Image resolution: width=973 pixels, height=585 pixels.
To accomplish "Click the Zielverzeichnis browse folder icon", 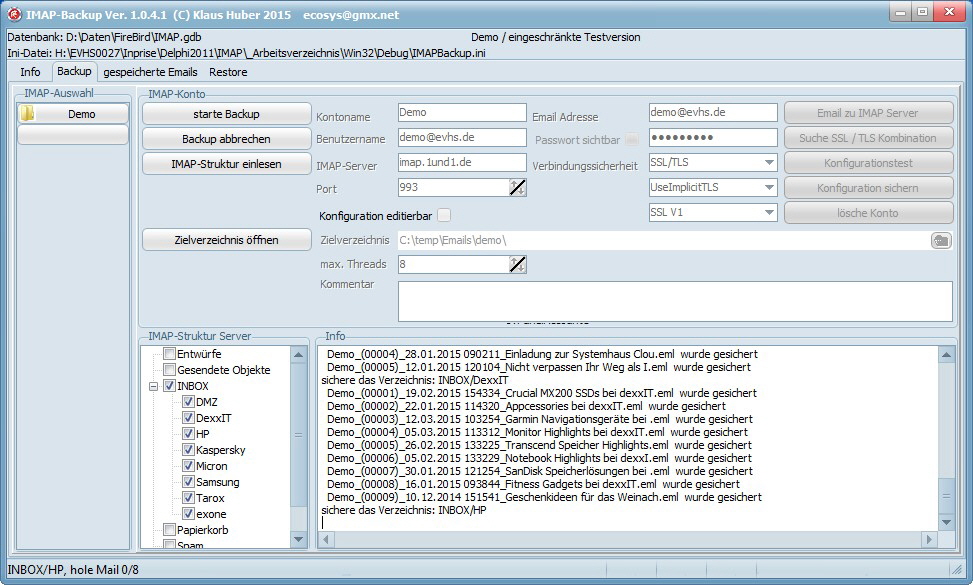I will point(941,241).
